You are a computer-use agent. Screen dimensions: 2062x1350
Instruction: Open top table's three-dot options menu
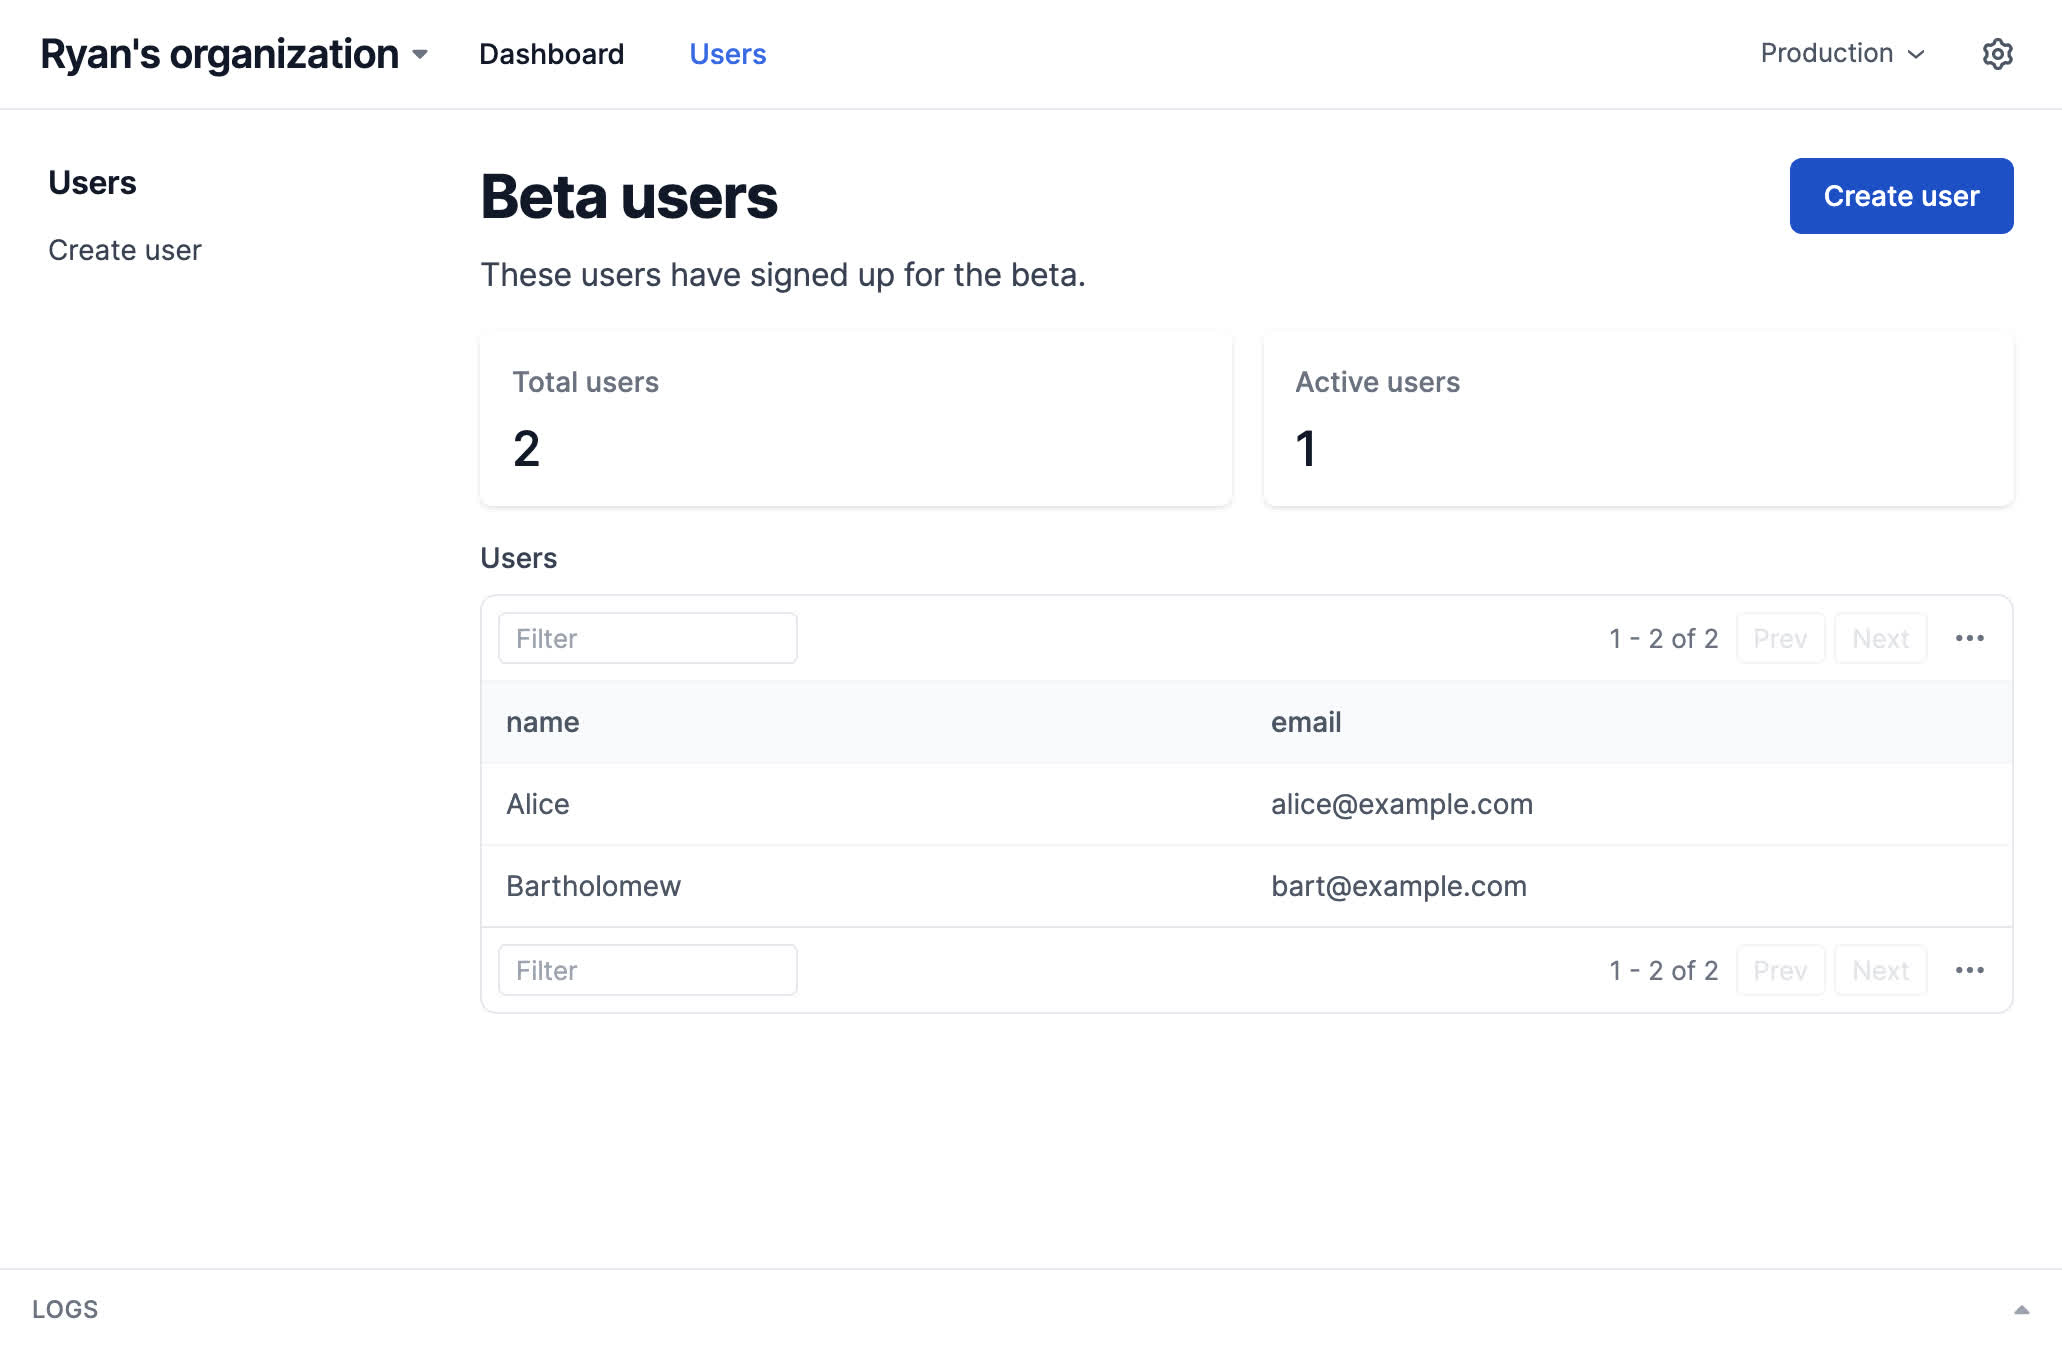click(x=1969, y=638)
